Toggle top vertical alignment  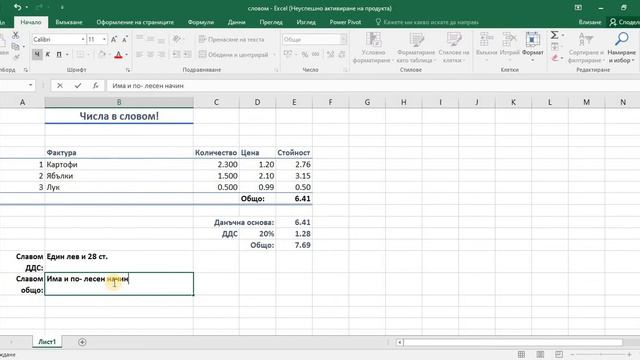pyautogui.click(x=140, y=39)
